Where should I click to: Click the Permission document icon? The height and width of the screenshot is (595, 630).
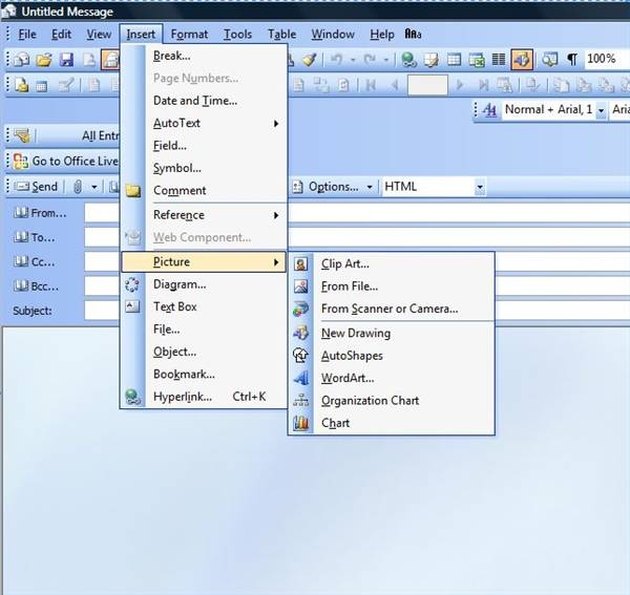pyautogui.click(x=89, y=60)
